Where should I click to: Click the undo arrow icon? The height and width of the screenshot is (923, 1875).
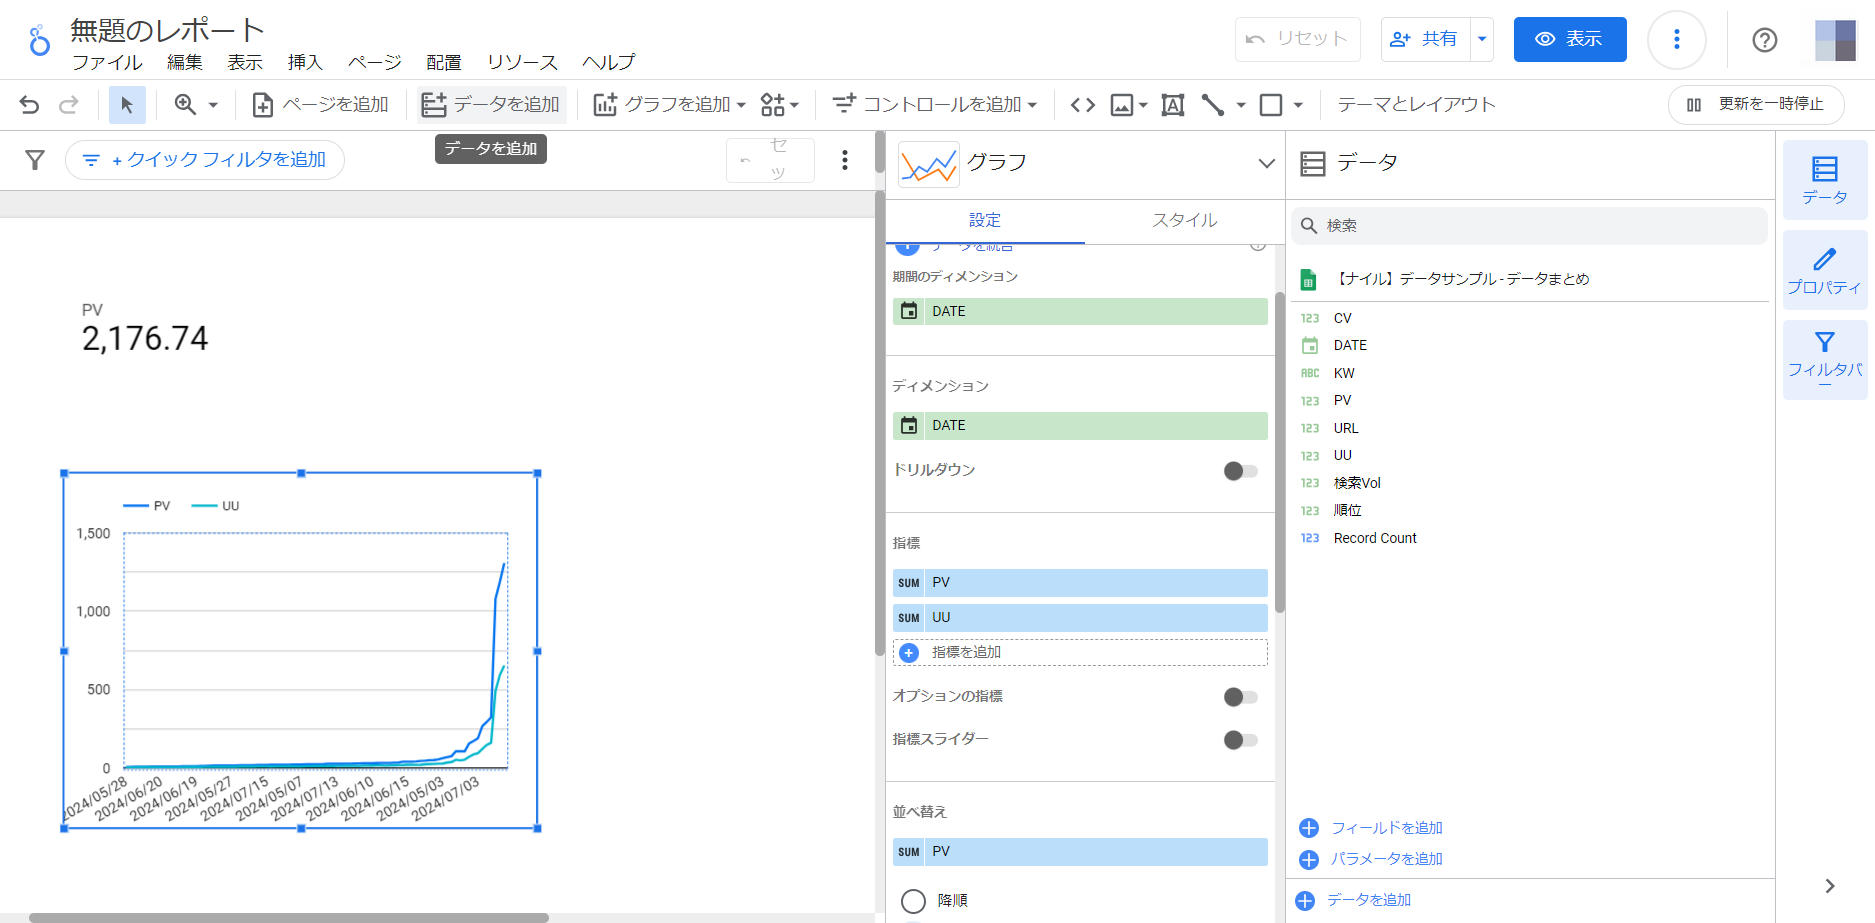[x=29, y=104]
